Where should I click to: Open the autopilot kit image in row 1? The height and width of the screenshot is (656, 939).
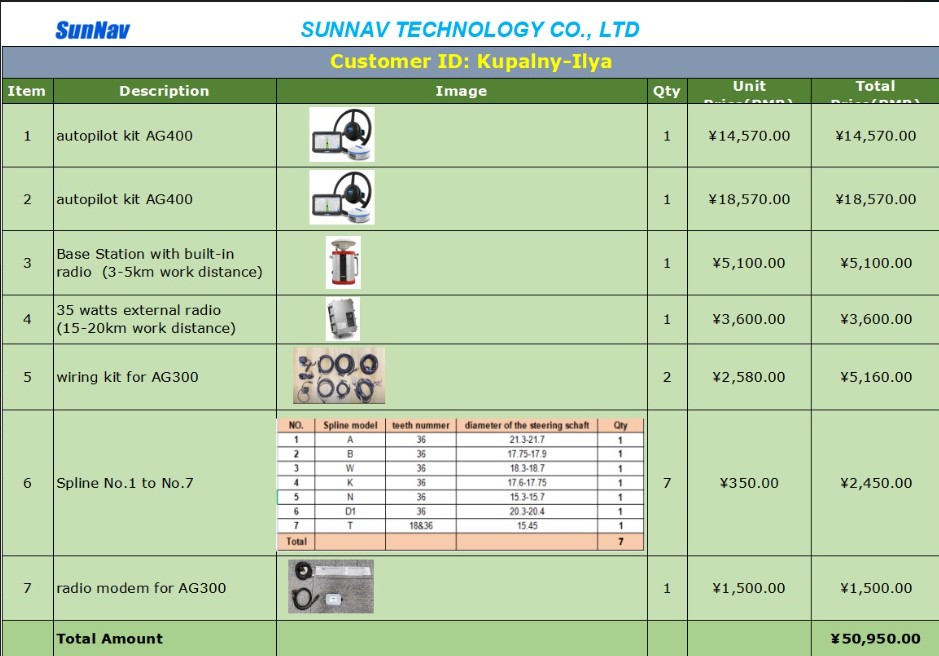click(x=341, y=135)
